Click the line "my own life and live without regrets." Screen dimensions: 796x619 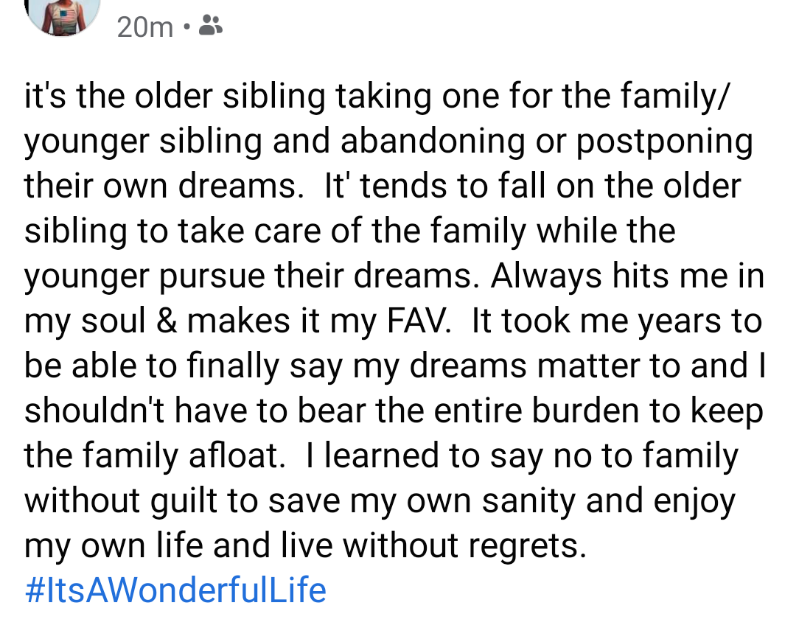click(305, 545)
